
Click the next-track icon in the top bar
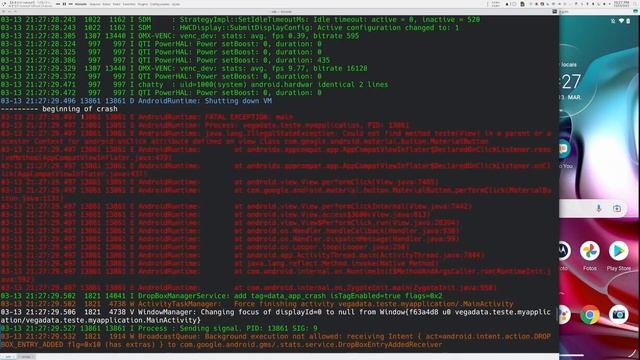tap(71, 4)
